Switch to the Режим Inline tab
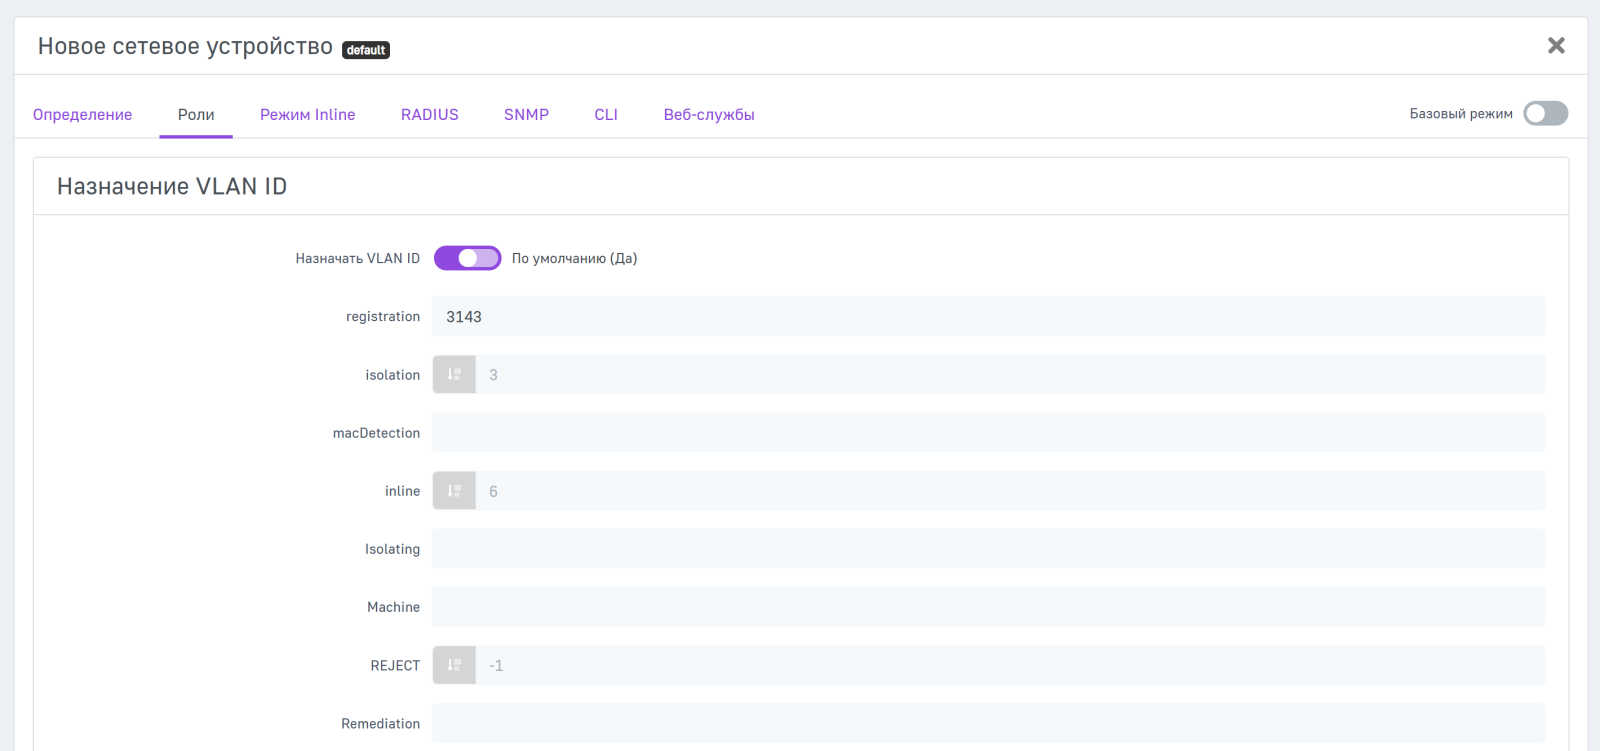The image size is (1600, 751). (308, 115)
